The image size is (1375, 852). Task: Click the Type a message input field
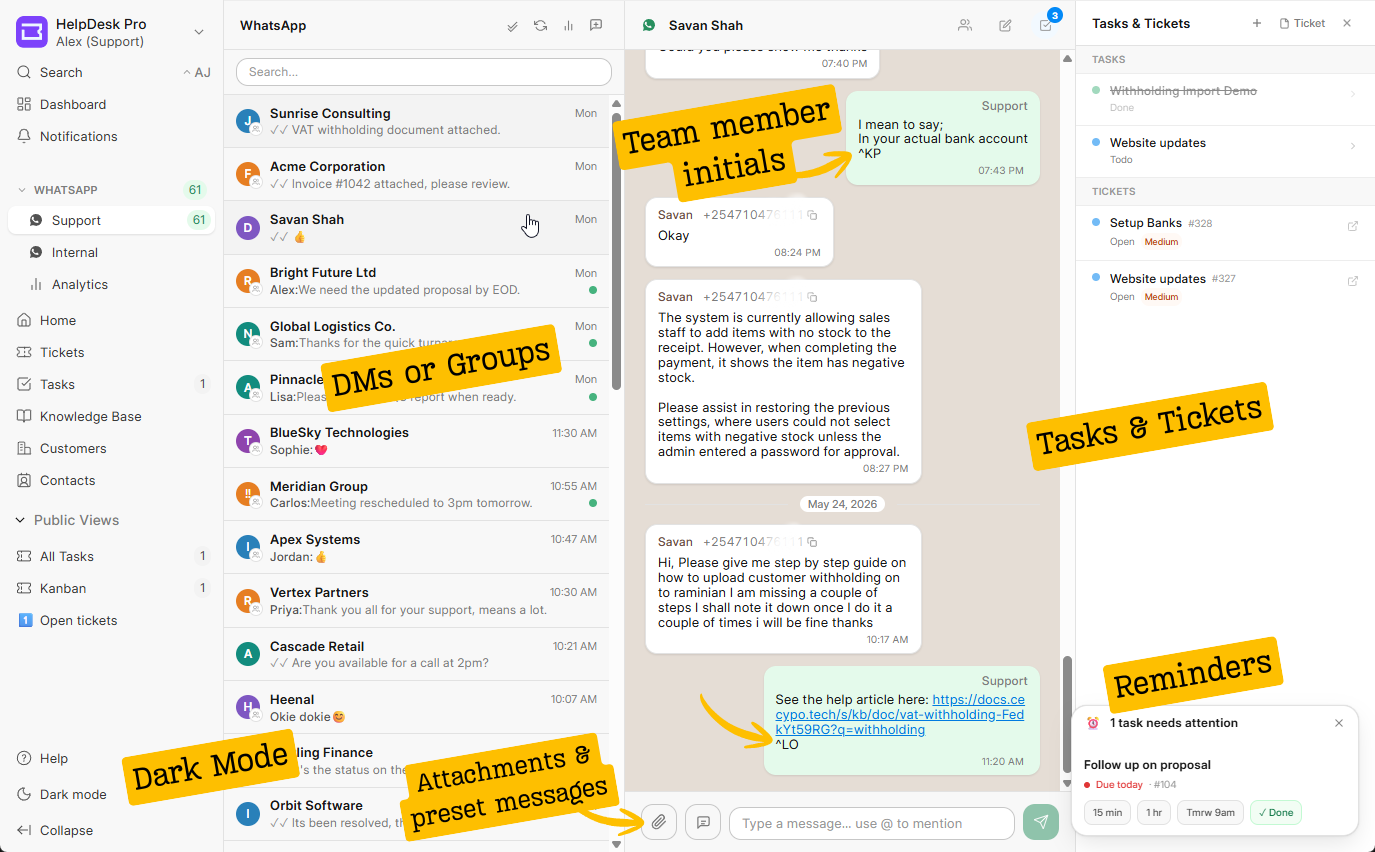pyautogui.click(x=872, y=823)
